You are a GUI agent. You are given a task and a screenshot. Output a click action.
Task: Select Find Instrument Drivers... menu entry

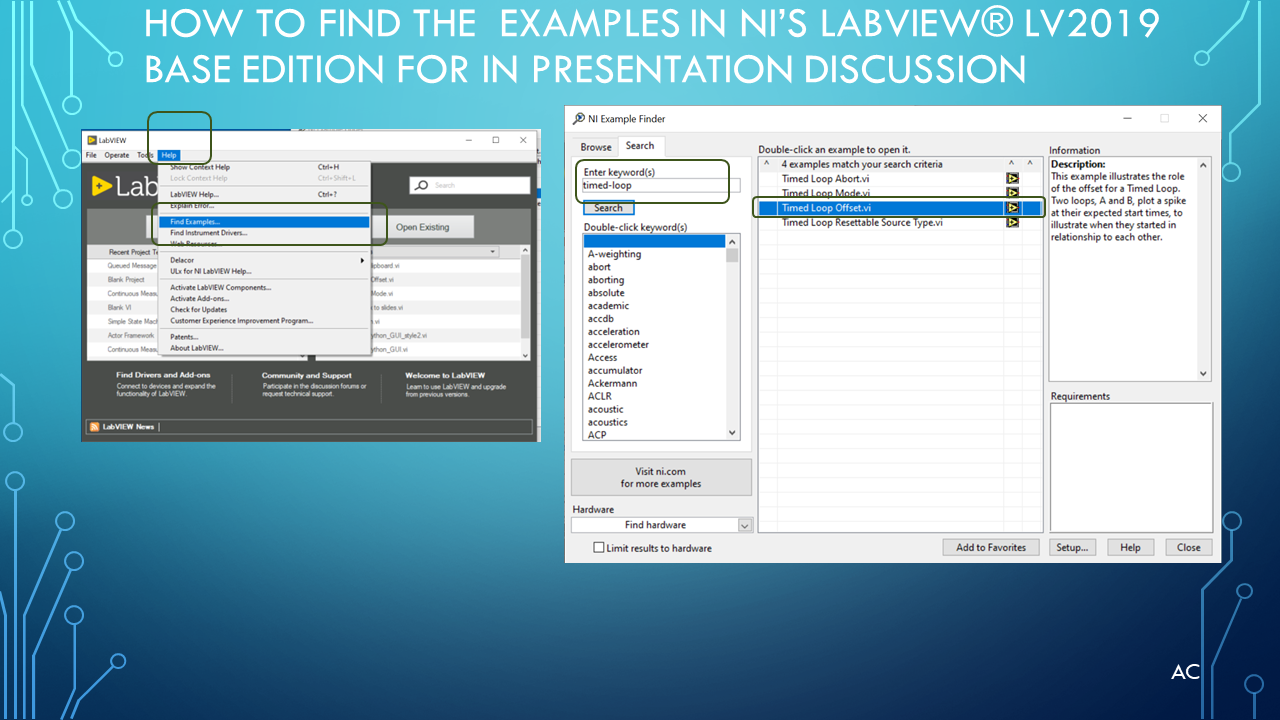tap(208, 233)
